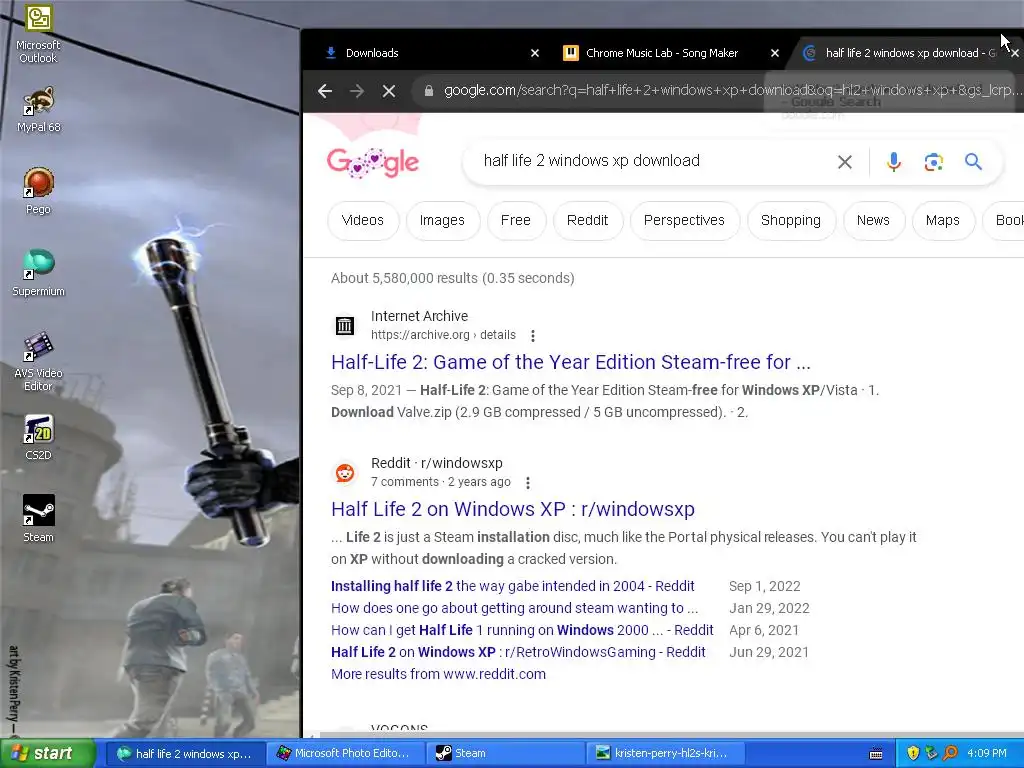Click the Apr 6, 2021 date text
1024x768 pixels.
point(764,630)
